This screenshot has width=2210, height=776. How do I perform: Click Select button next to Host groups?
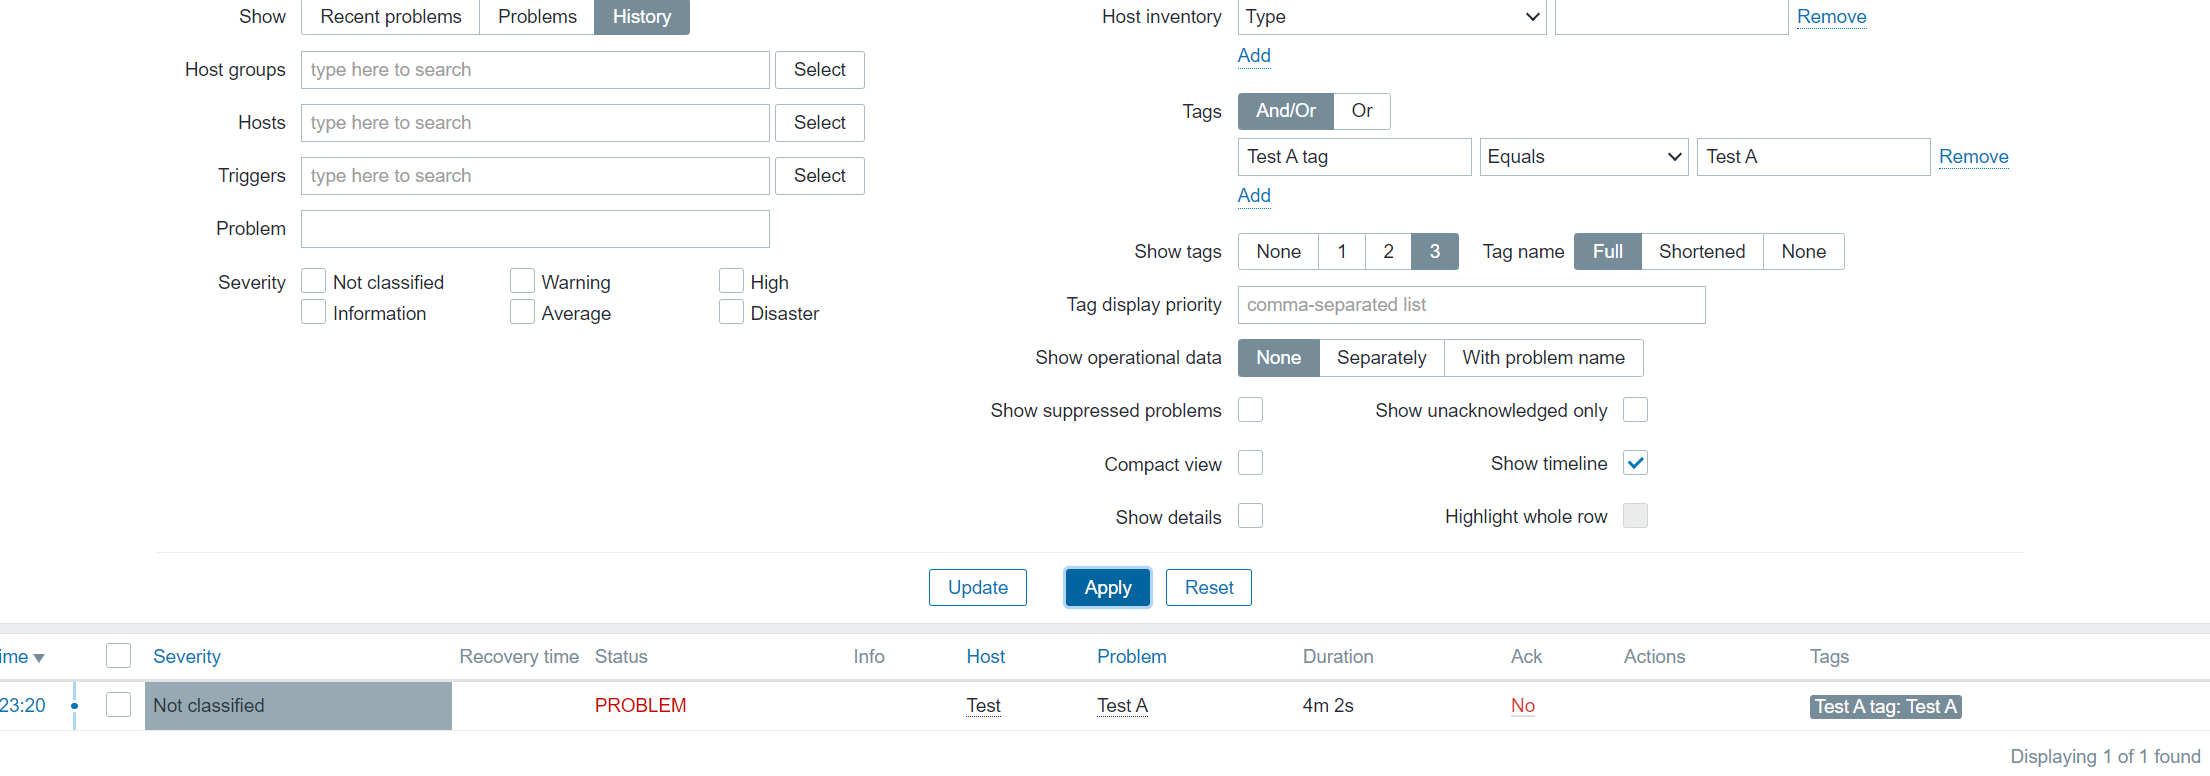[x=819, y=70]
